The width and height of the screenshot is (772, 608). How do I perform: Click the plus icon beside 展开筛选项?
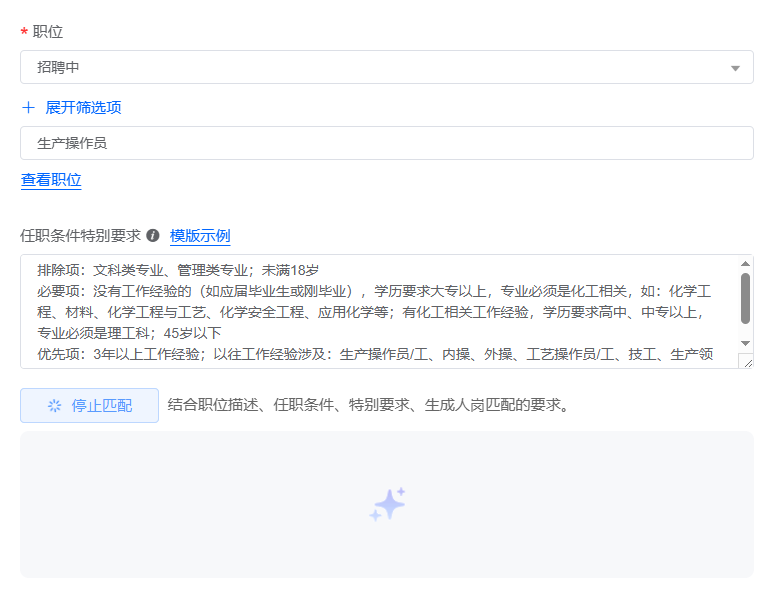[29, 107]
